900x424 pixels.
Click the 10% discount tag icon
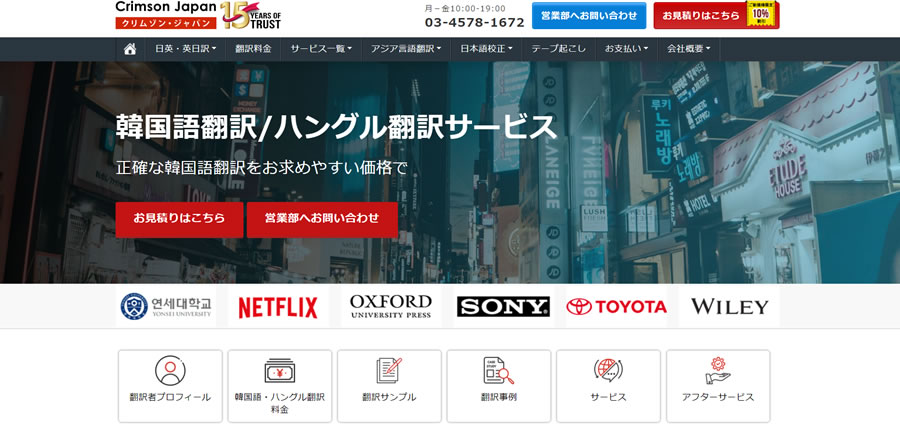762,14
